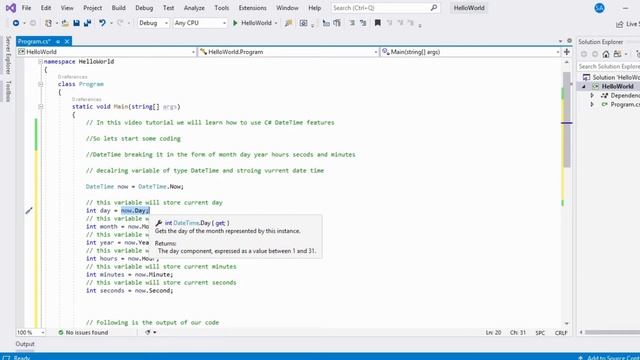The image size is (640, 360).
Task: Click the code line 'int seconds = now.Second;'
Action: coord(129,291)
